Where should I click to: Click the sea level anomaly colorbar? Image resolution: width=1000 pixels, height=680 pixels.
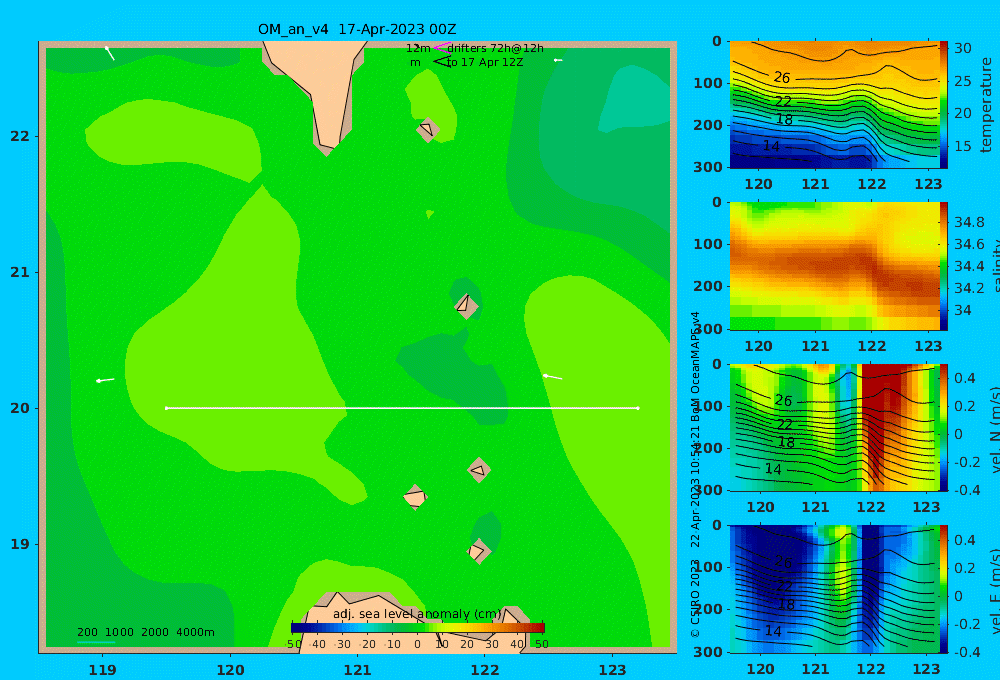[x=418, y=628]
